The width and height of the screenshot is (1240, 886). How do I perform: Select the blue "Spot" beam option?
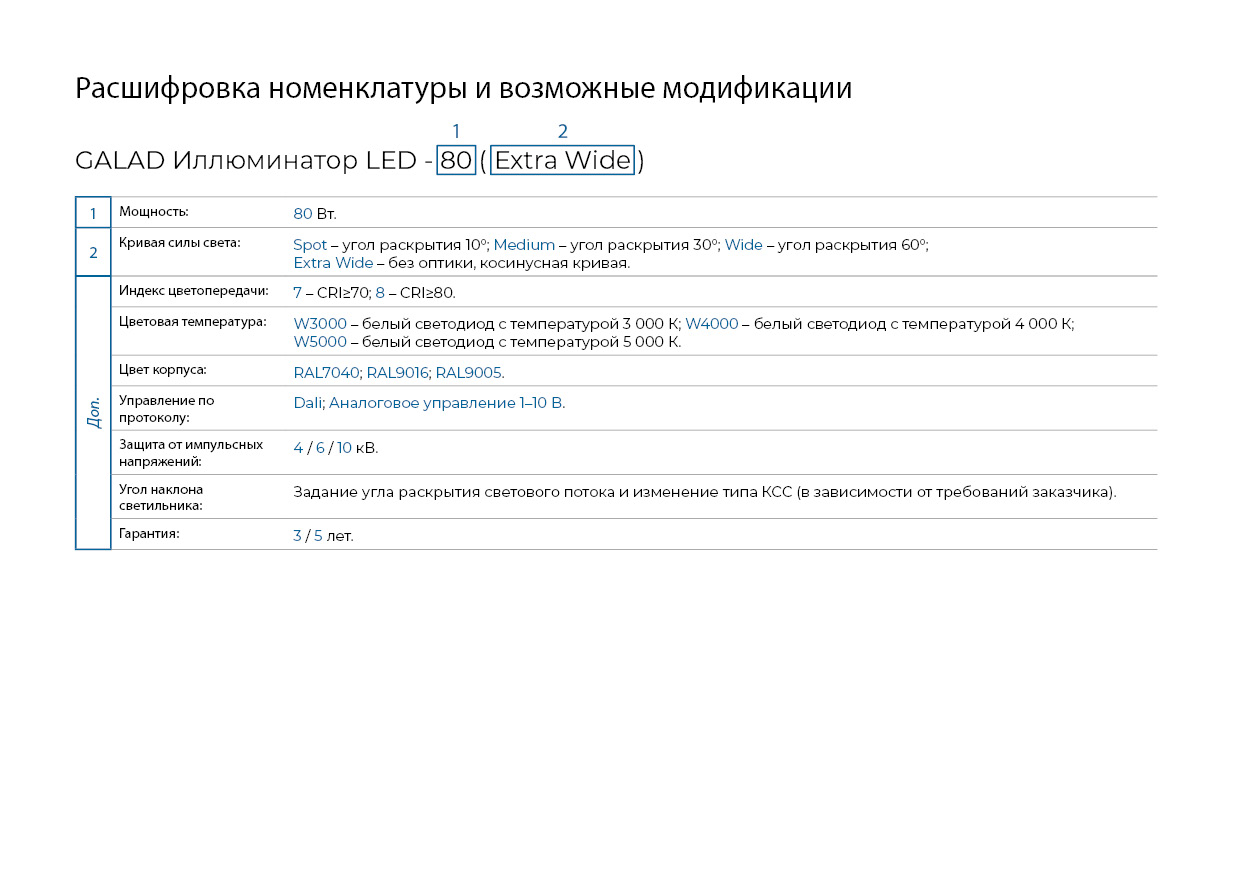[310, 245]
